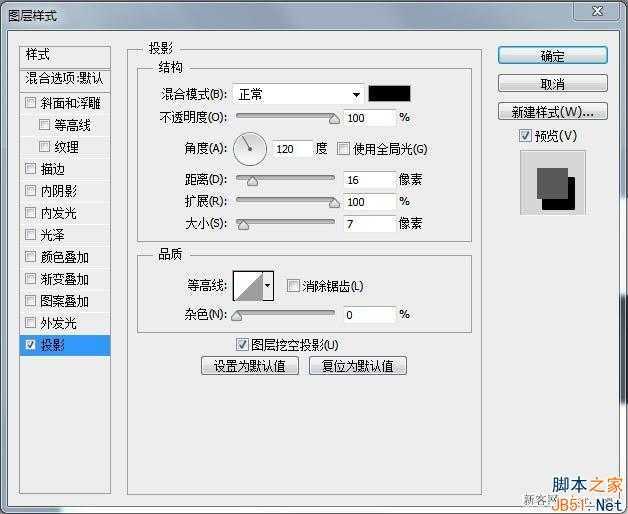This screenshot has width=628, height=514.
Task: Click the angle dial control
Action: coord(250,149)
